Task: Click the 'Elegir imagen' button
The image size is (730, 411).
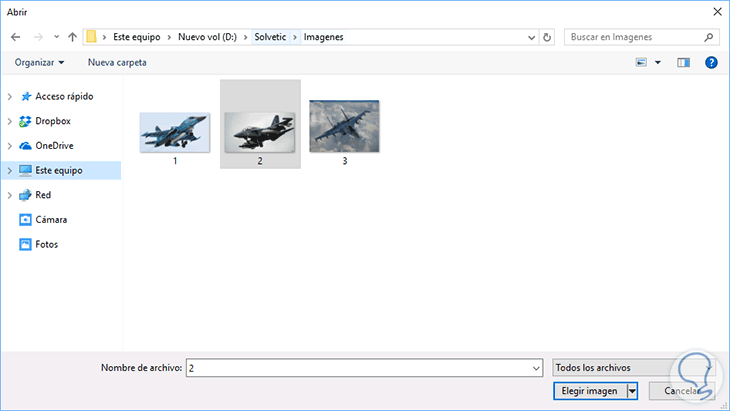Action: tap(589, 391)
